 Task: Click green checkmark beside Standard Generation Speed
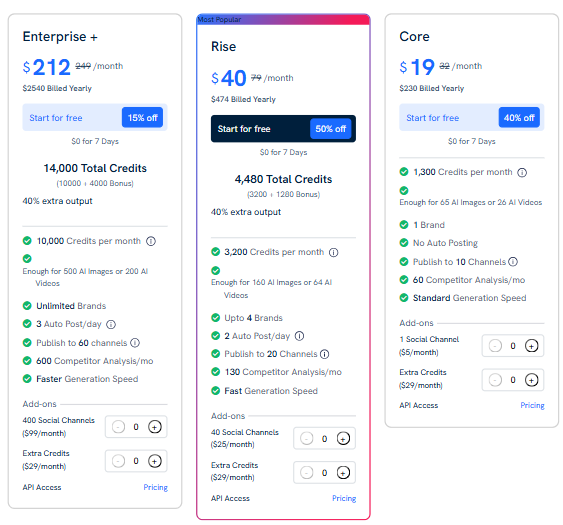click(404, 298)
